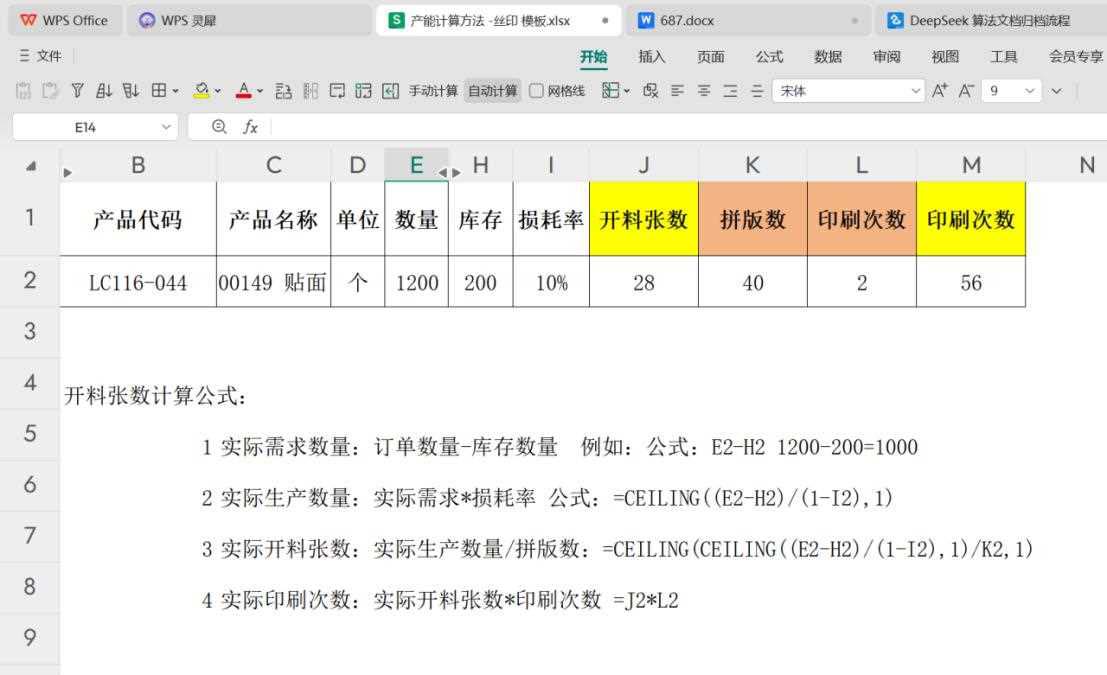Switch to 手动计算 manual calculation
The width and height of the screenshot is (1107, 675).
[x=433, y=90]
